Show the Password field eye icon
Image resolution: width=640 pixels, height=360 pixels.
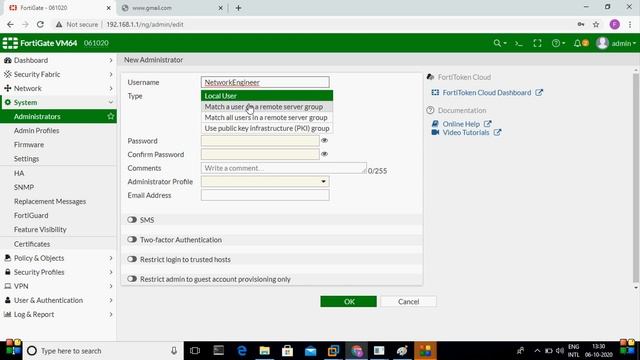(x=324, y=140)
